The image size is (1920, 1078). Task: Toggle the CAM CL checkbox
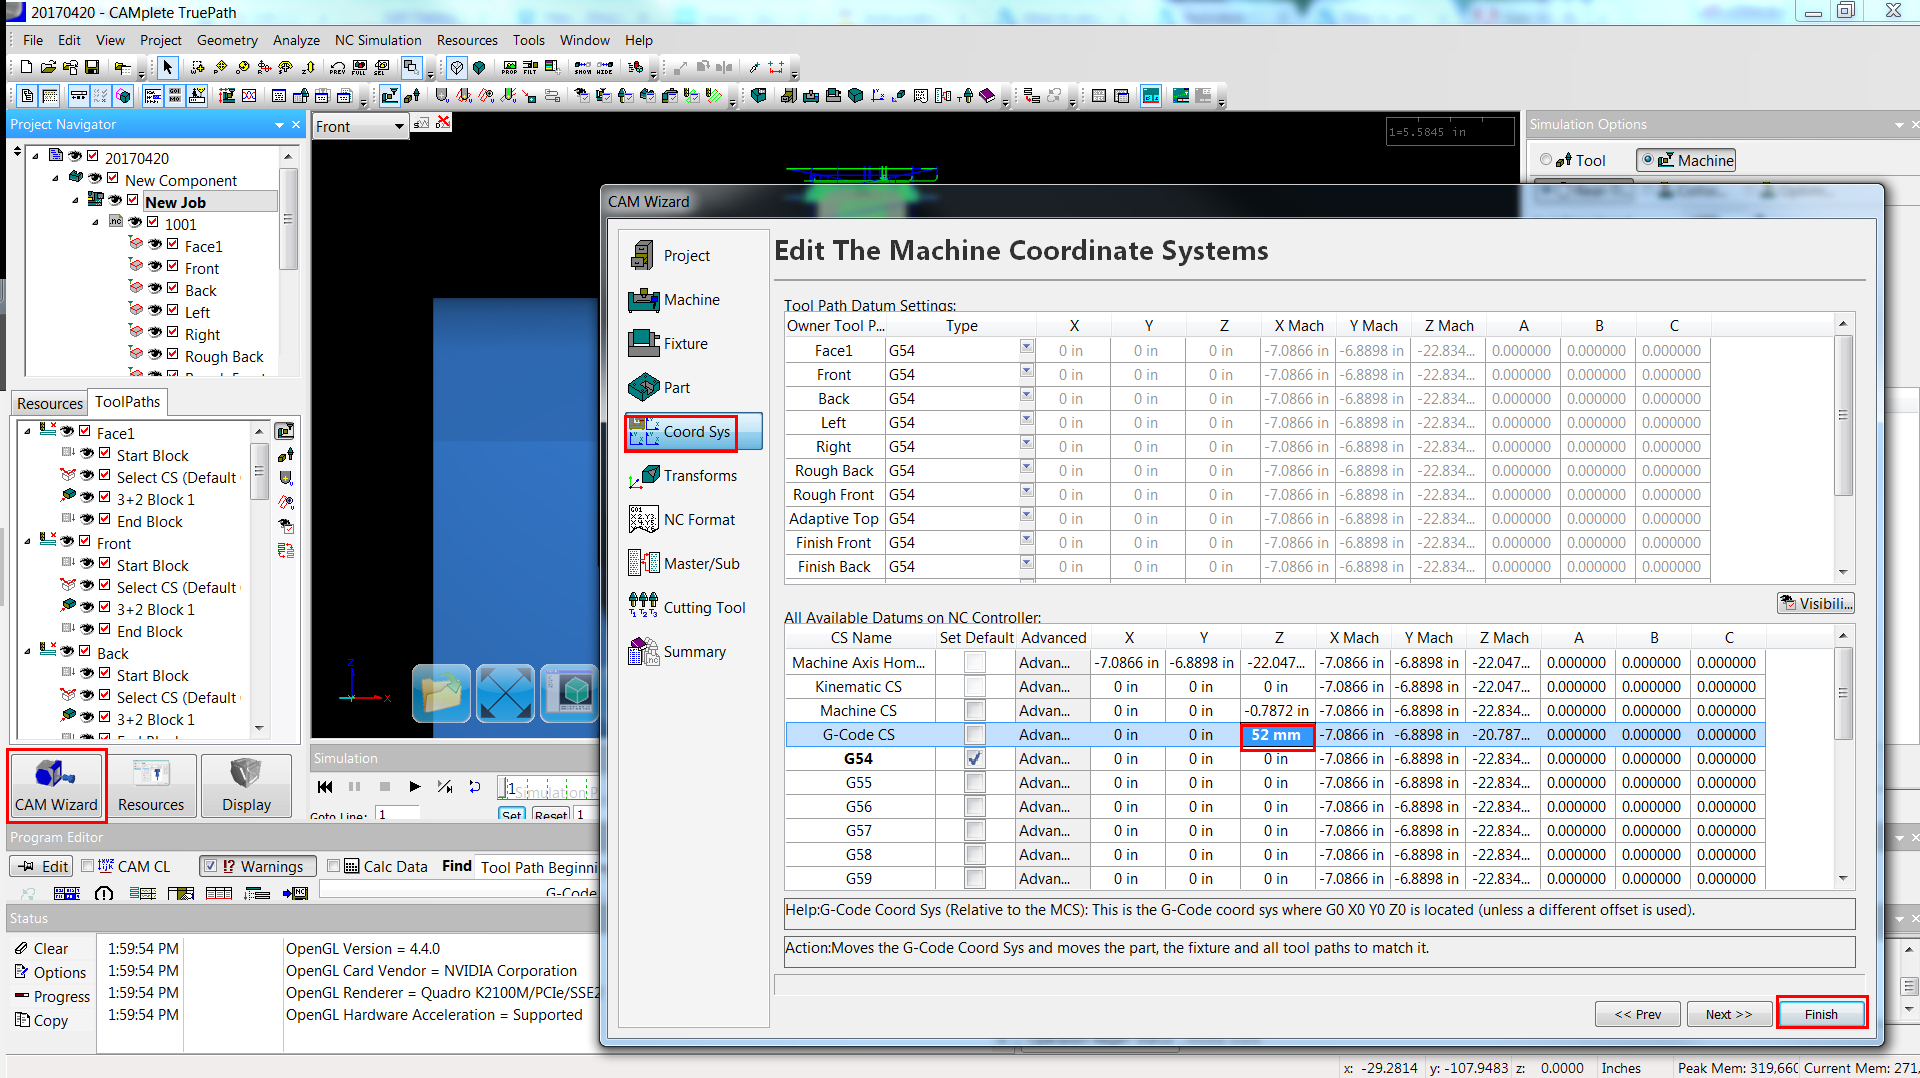(88, 866)
